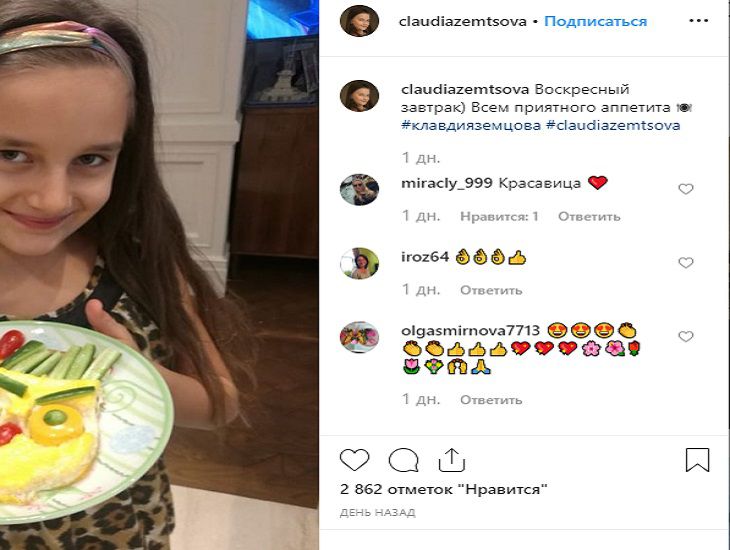Image resolution: width=730 pixels, height=550 pixels.
Task: Open olgasmirnova7713's profile avatar
Action: 359,337
